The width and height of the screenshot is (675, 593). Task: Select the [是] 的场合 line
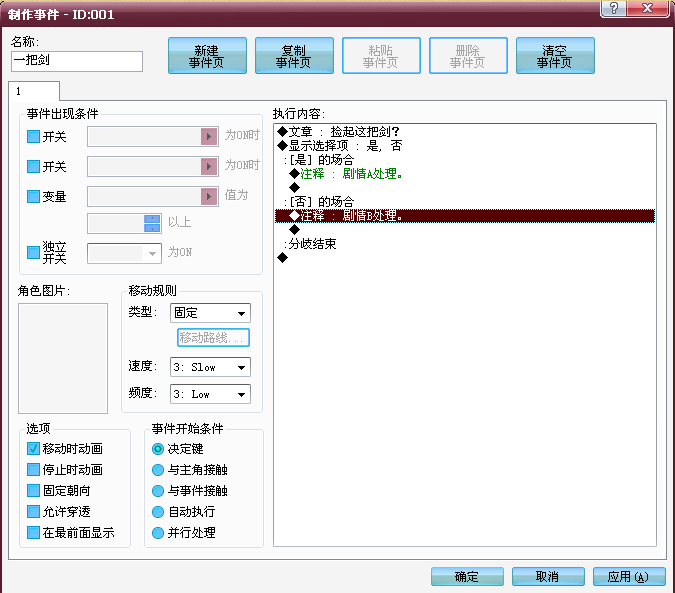(x=465, y=160)
